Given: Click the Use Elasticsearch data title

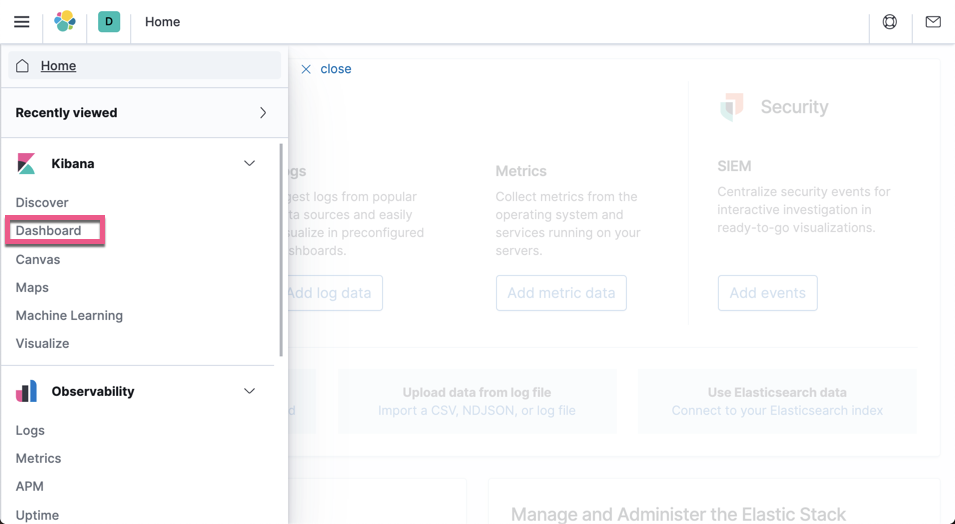Looking at the screenshot, I should tap(777, 392).
